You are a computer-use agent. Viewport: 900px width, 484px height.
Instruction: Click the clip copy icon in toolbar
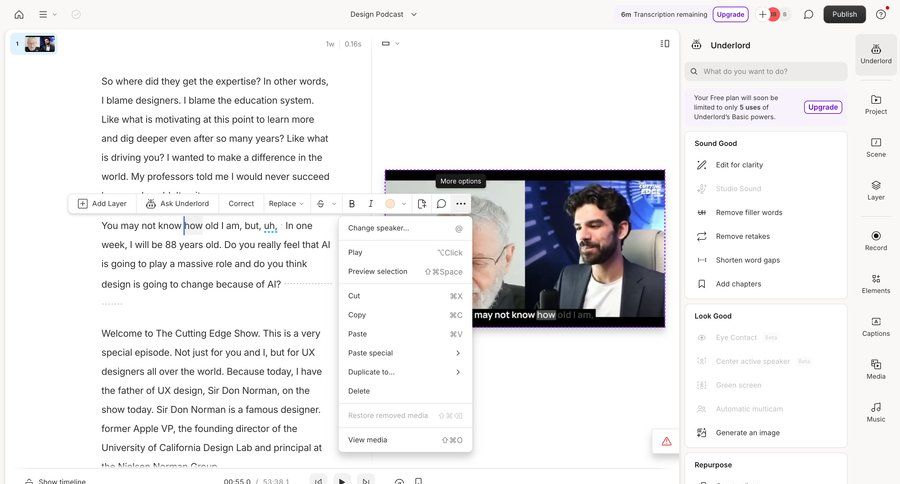point(422,204)
